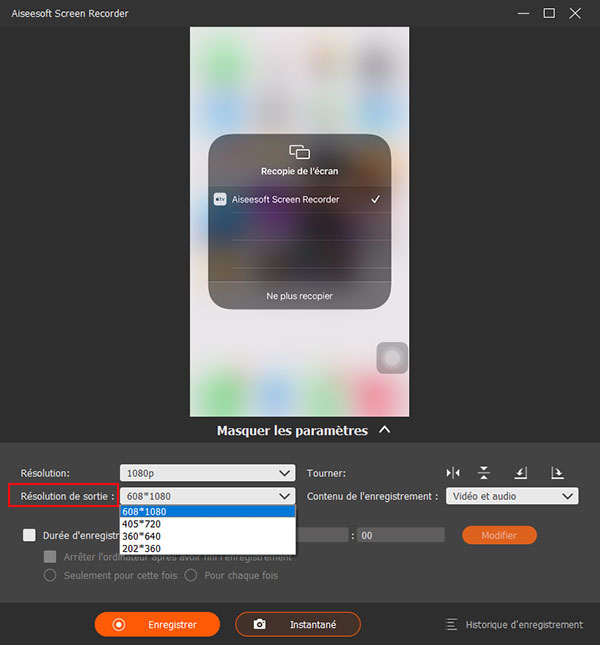Image resolution: width=600 pixels, height=645 pixels.
Task: Open the Vidéo et audio content dropdown
Action: coord(511,496)
